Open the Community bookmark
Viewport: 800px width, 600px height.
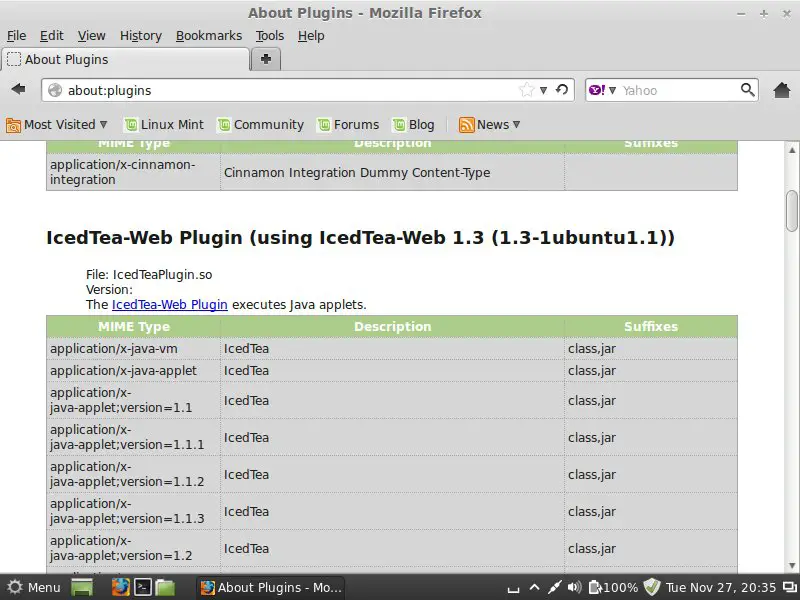click(x=260, y=124)
